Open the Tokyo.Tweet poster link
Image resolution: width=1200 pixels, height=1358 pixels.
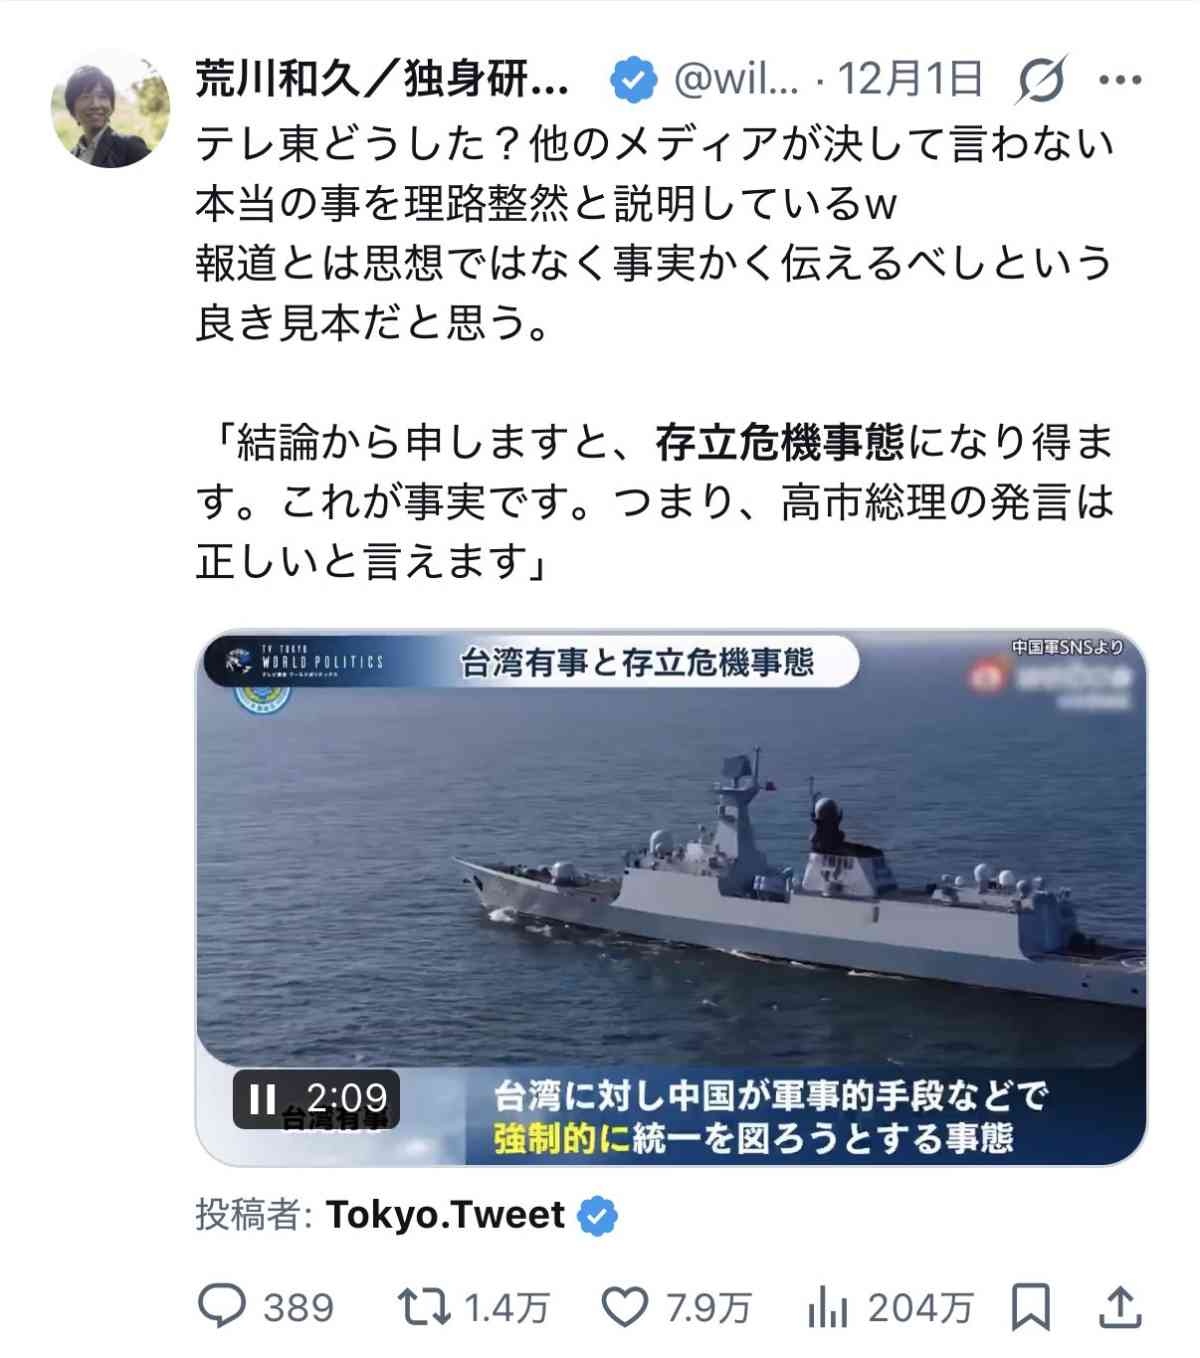coord(445,1215)
